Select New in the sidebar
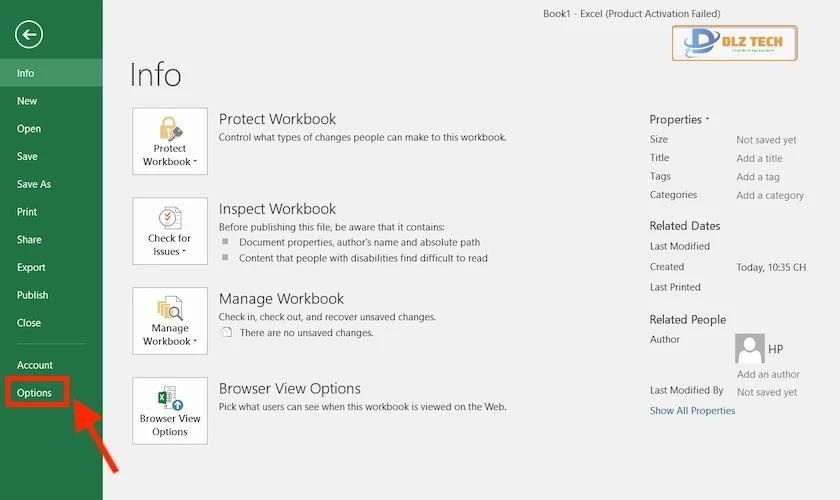Viewport: 840px width, 500px height. pos(27,101)
